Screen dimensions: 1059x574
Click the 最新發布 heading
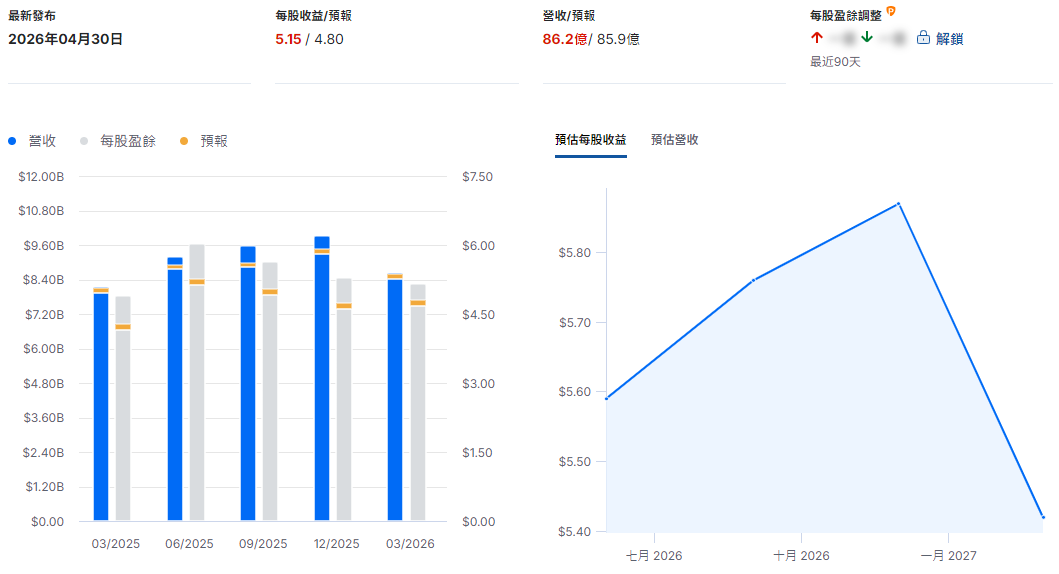(32, 16)
